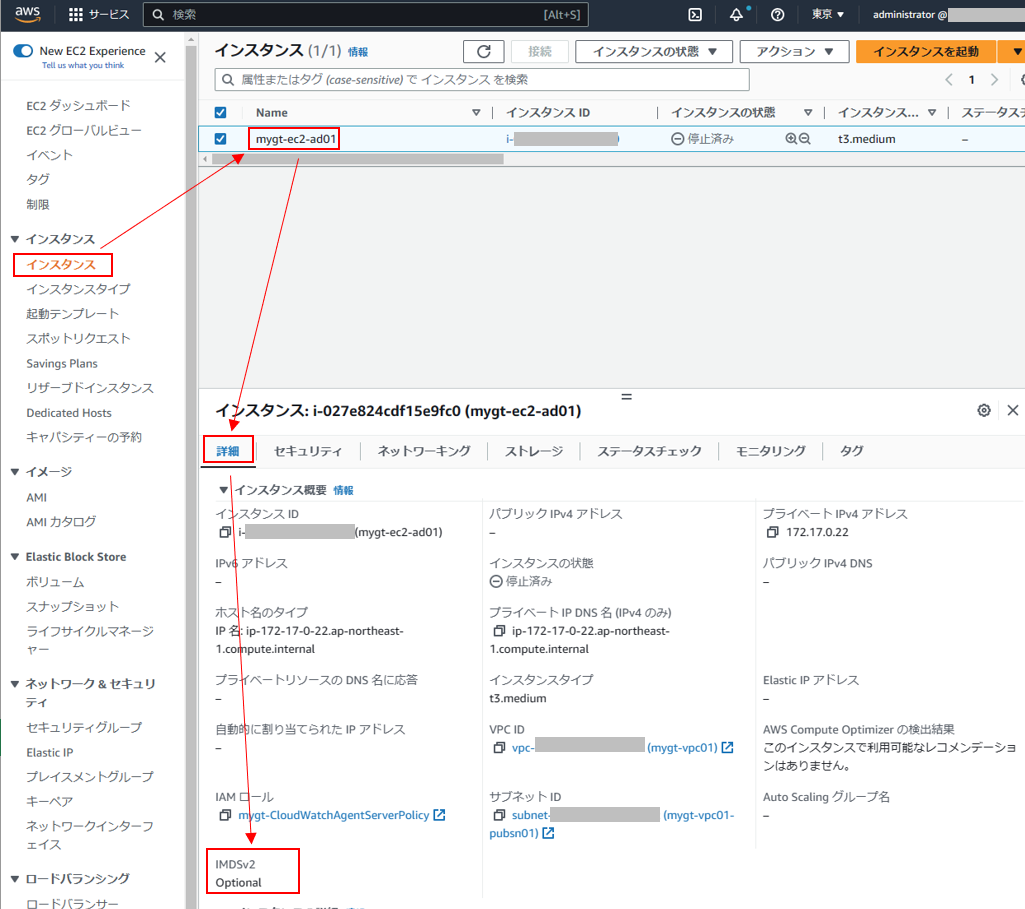Collapse the ロードバランシング section
The width and height of the screenshot is (1025, 909).
pos(15,879)
